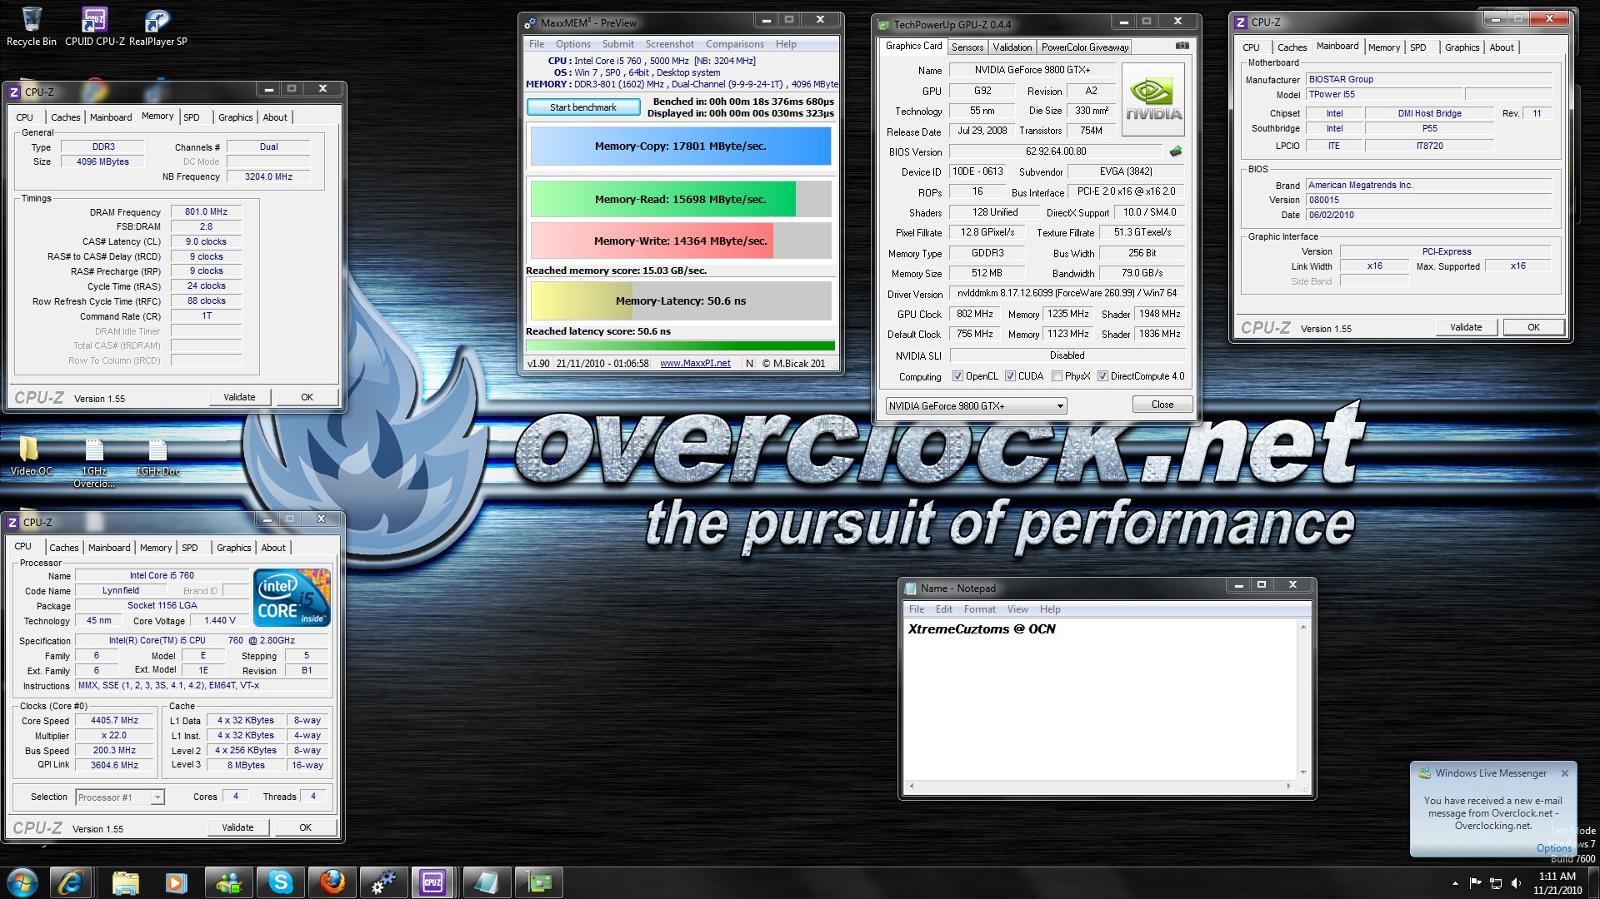The image size is (1600, 899).
Task: Click the Notepad vertical scrollbar
Action: 1303,700
